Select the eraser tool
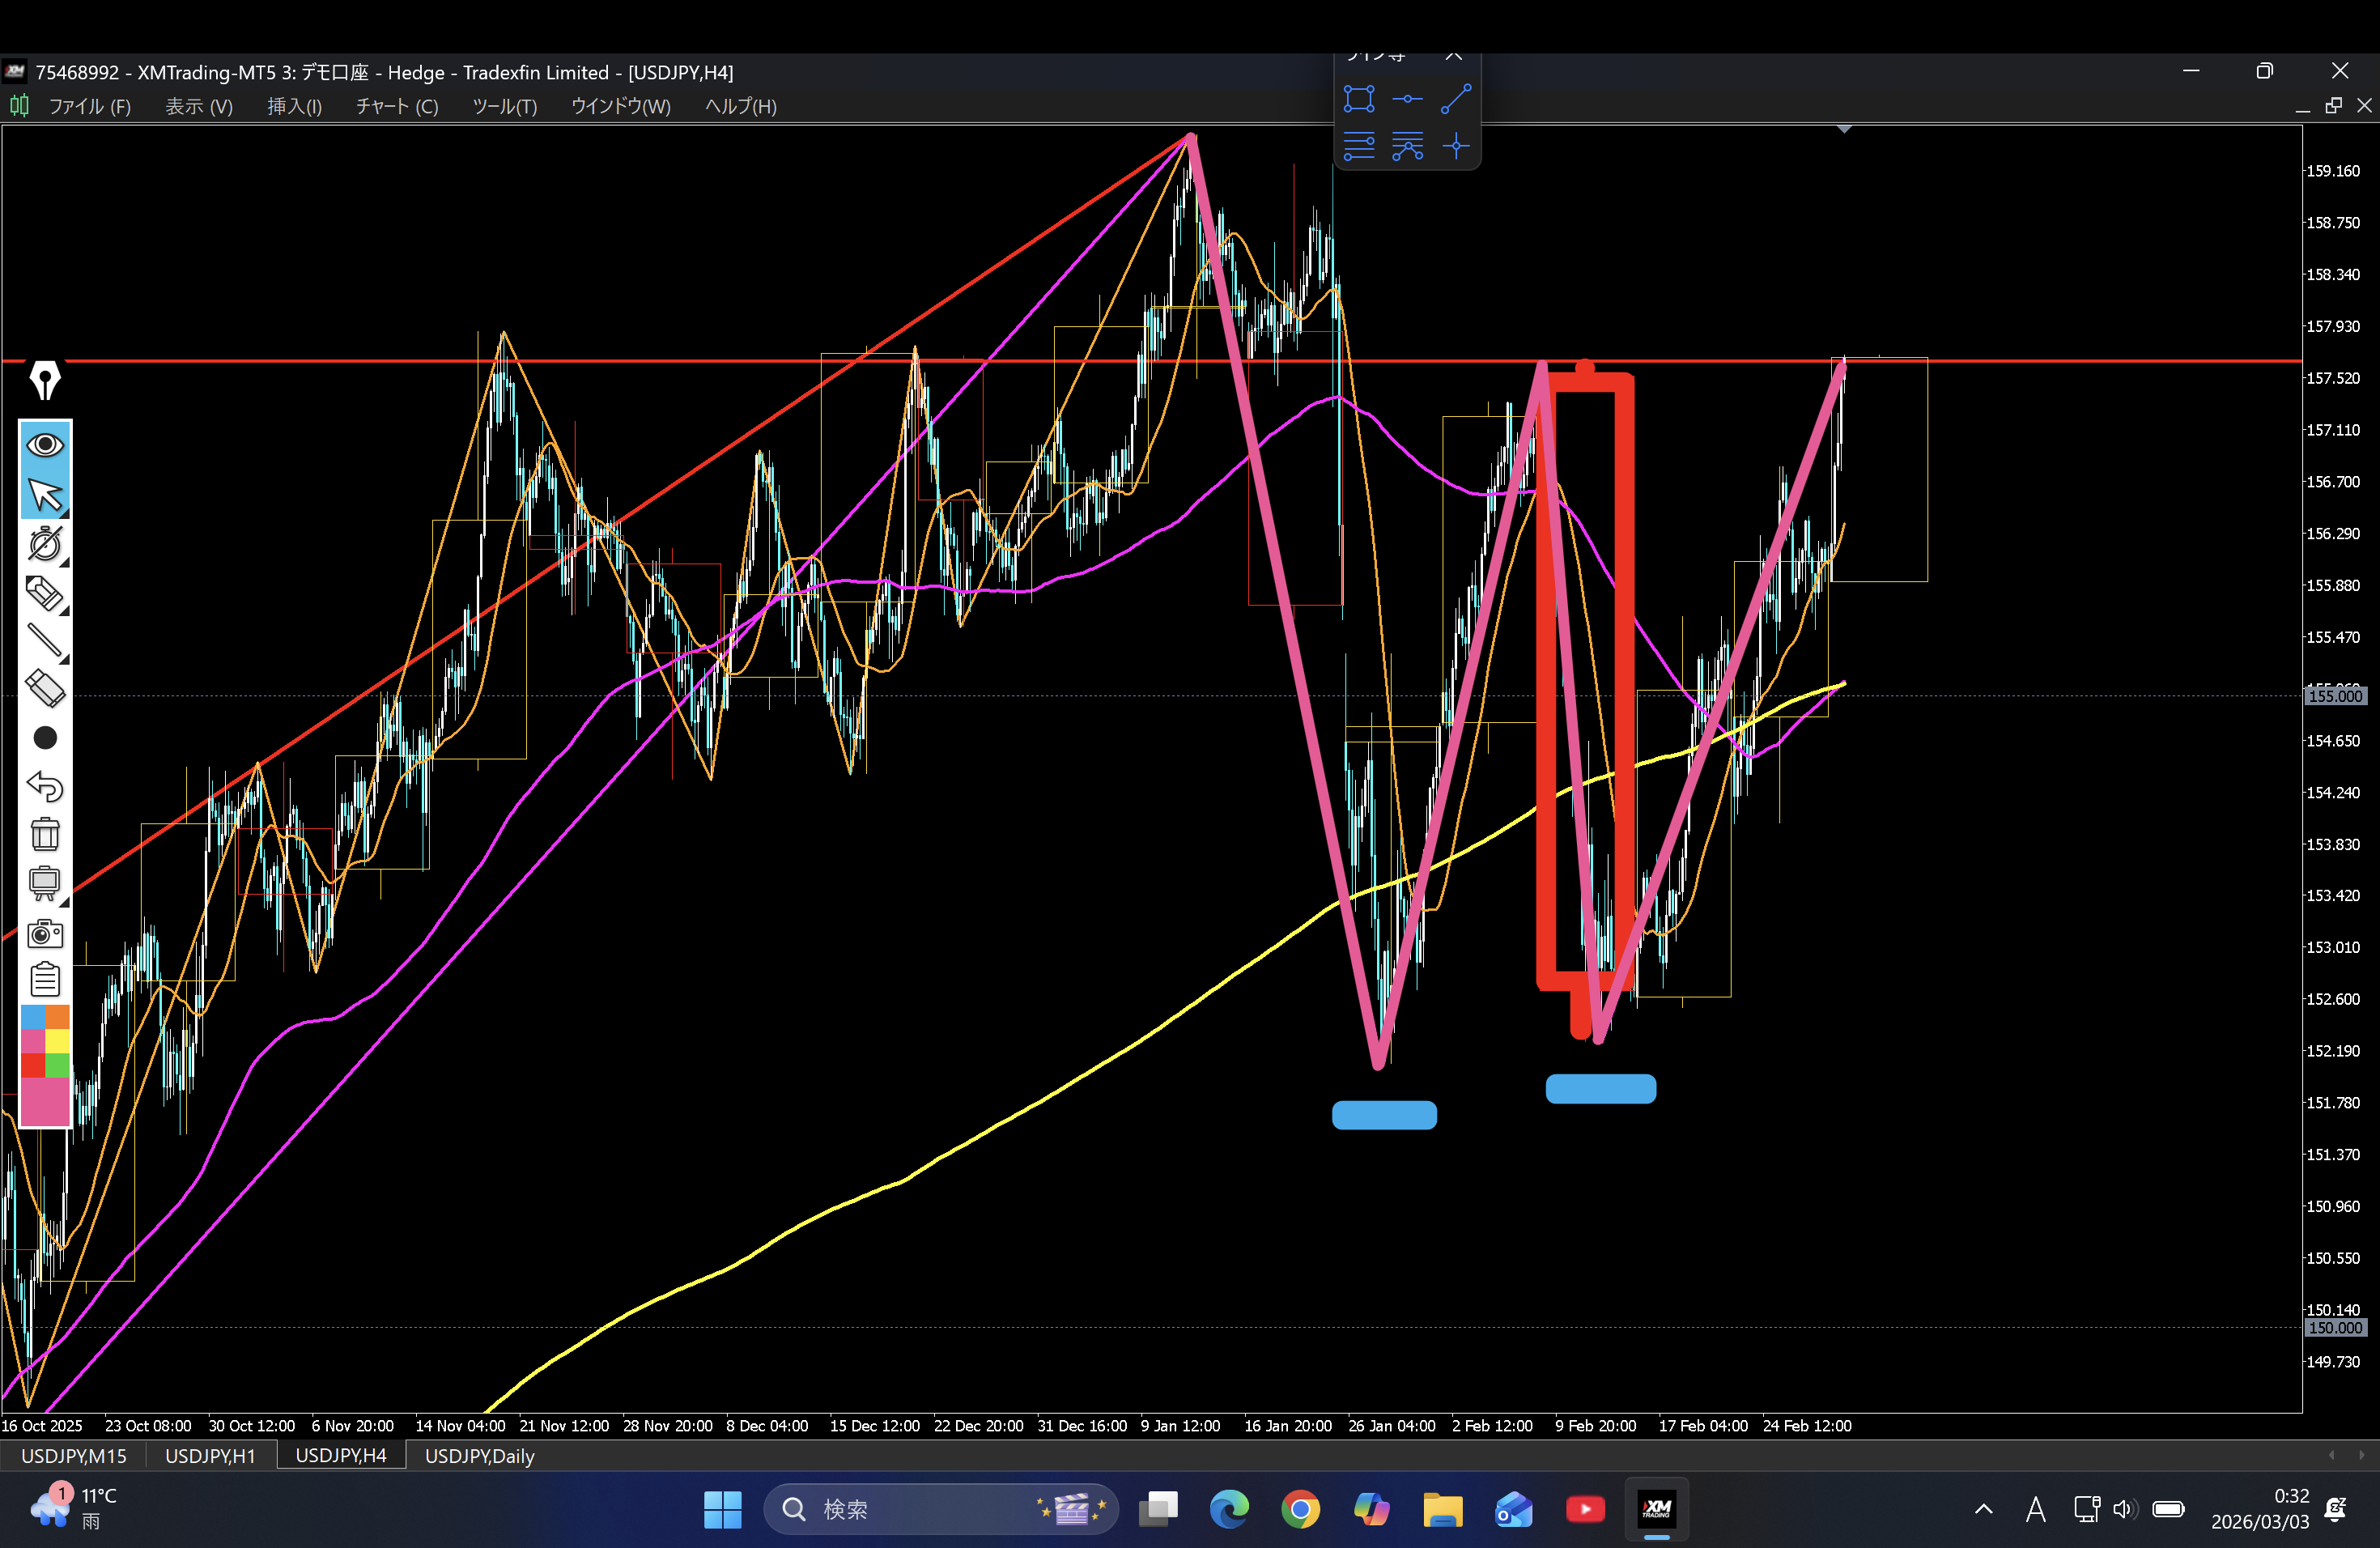This screenshot has height=1548, width=2380. pos(45,689)
